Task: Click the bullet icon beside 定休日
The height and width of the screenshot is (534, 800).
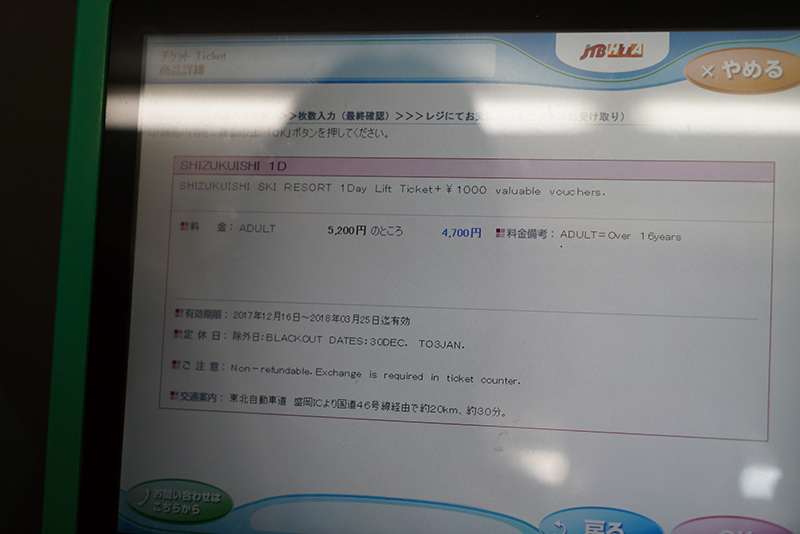Action: (178, 334)
